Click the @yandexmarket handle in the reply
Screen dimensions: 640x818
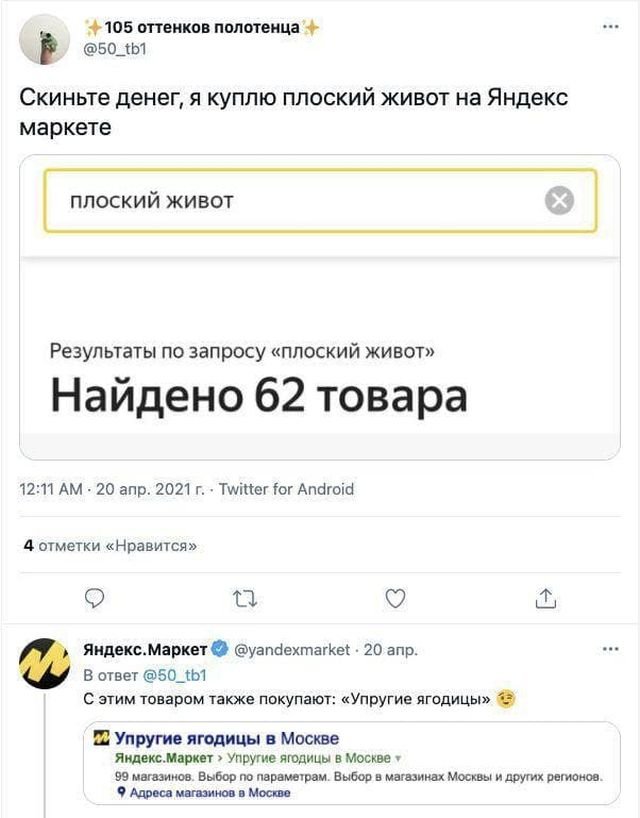[291, 650]
